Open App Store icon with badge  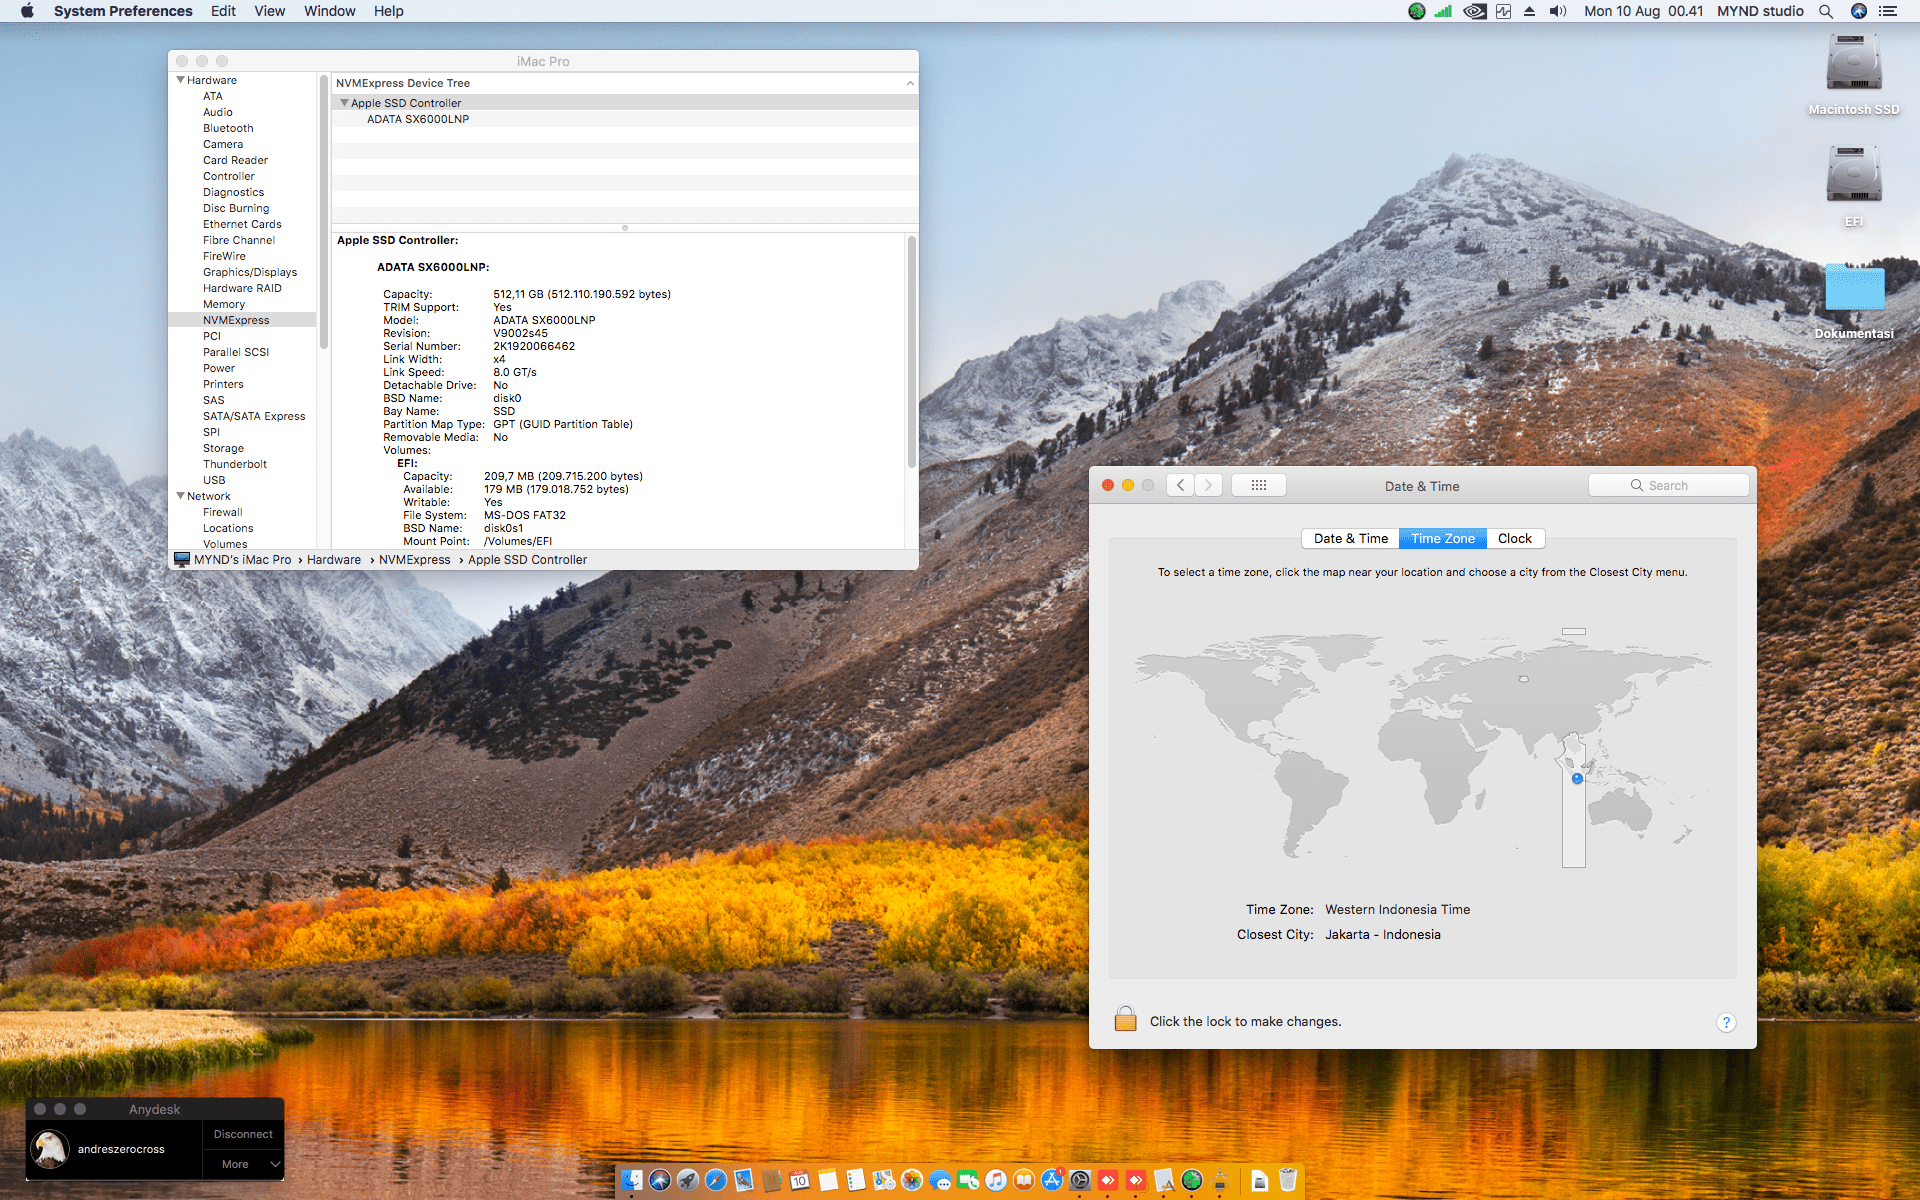1052,1180
